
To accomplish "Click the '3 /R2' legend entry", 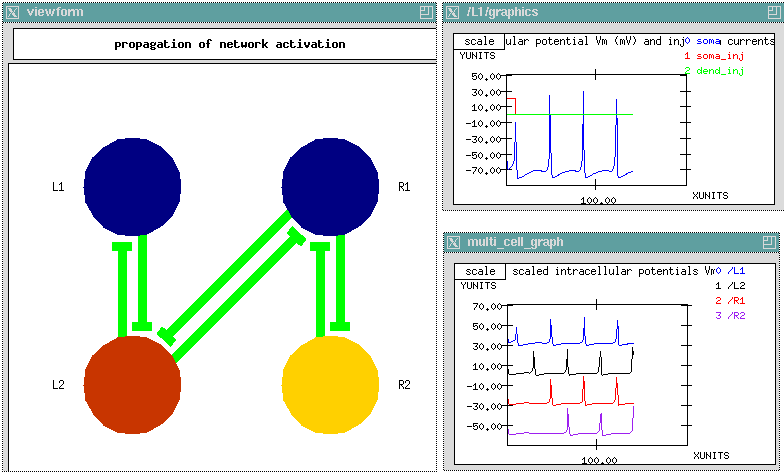I will pos(730,316).
